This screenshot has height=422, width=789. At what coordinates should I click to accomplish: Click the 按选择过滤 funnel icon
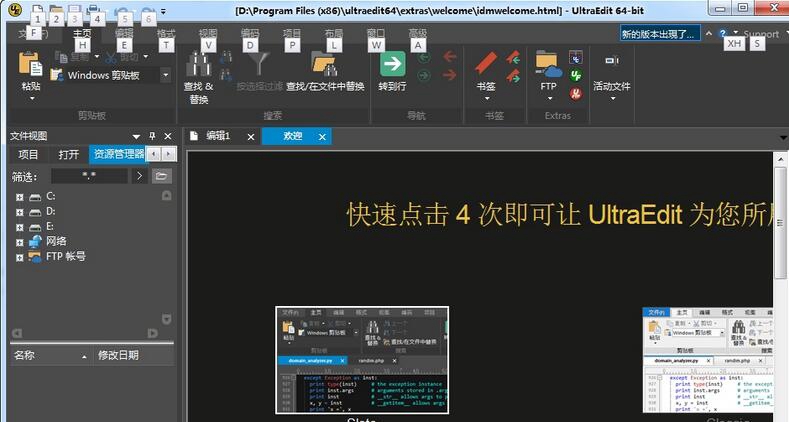[259, 64]
